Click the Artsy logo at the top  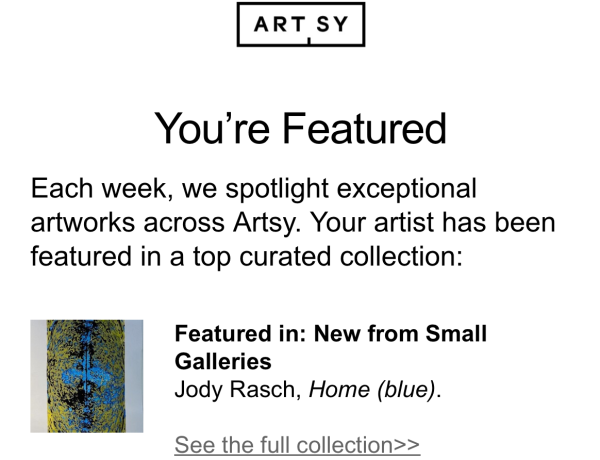coord(301,25)
